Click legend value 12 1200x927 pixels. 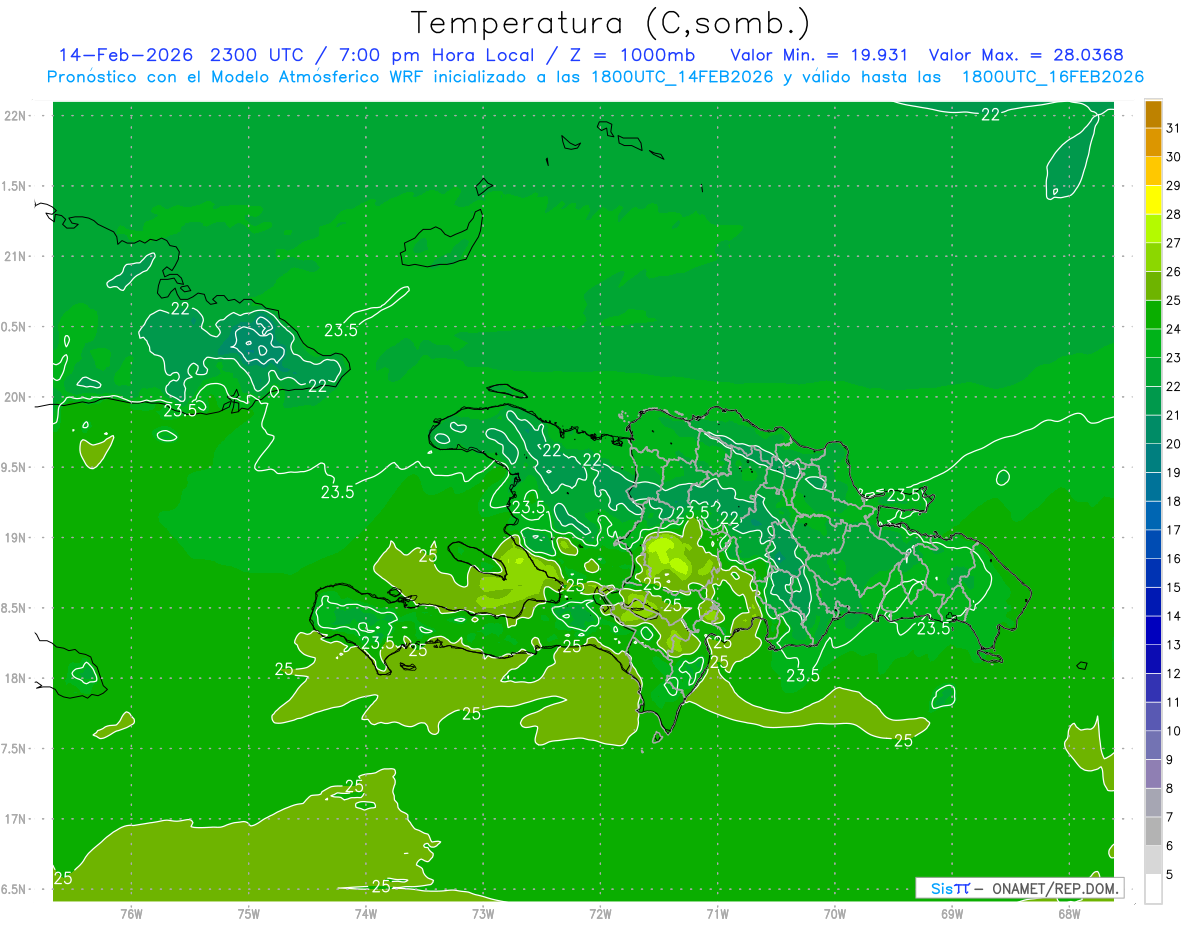1173,674
